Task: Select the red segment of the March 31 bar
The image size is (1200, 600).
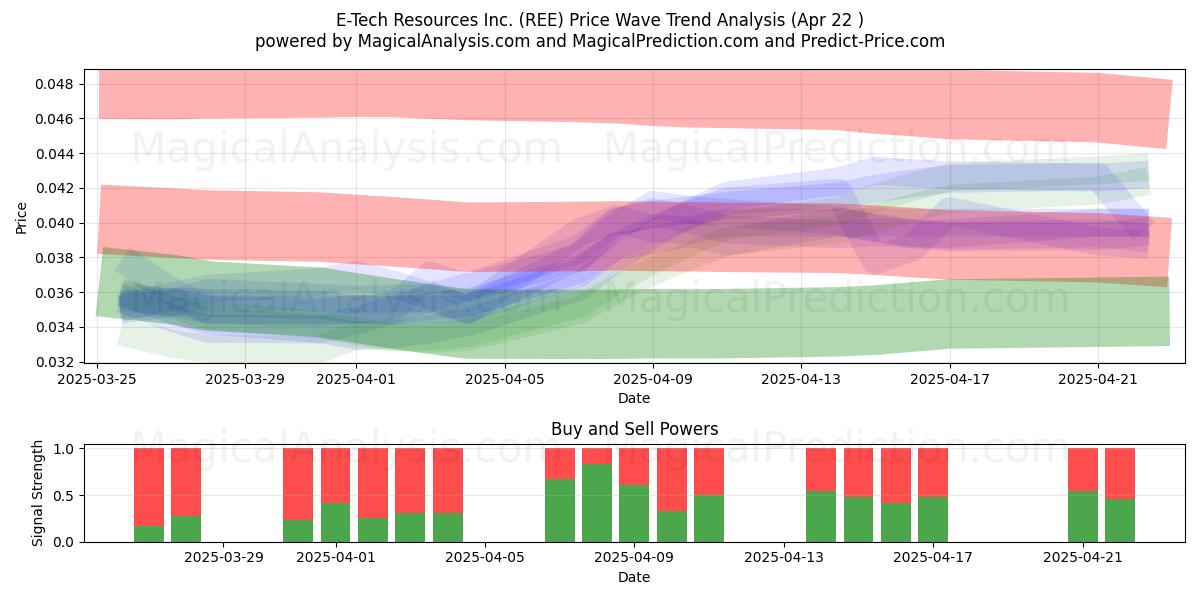Action: click(x=298, y=484)
